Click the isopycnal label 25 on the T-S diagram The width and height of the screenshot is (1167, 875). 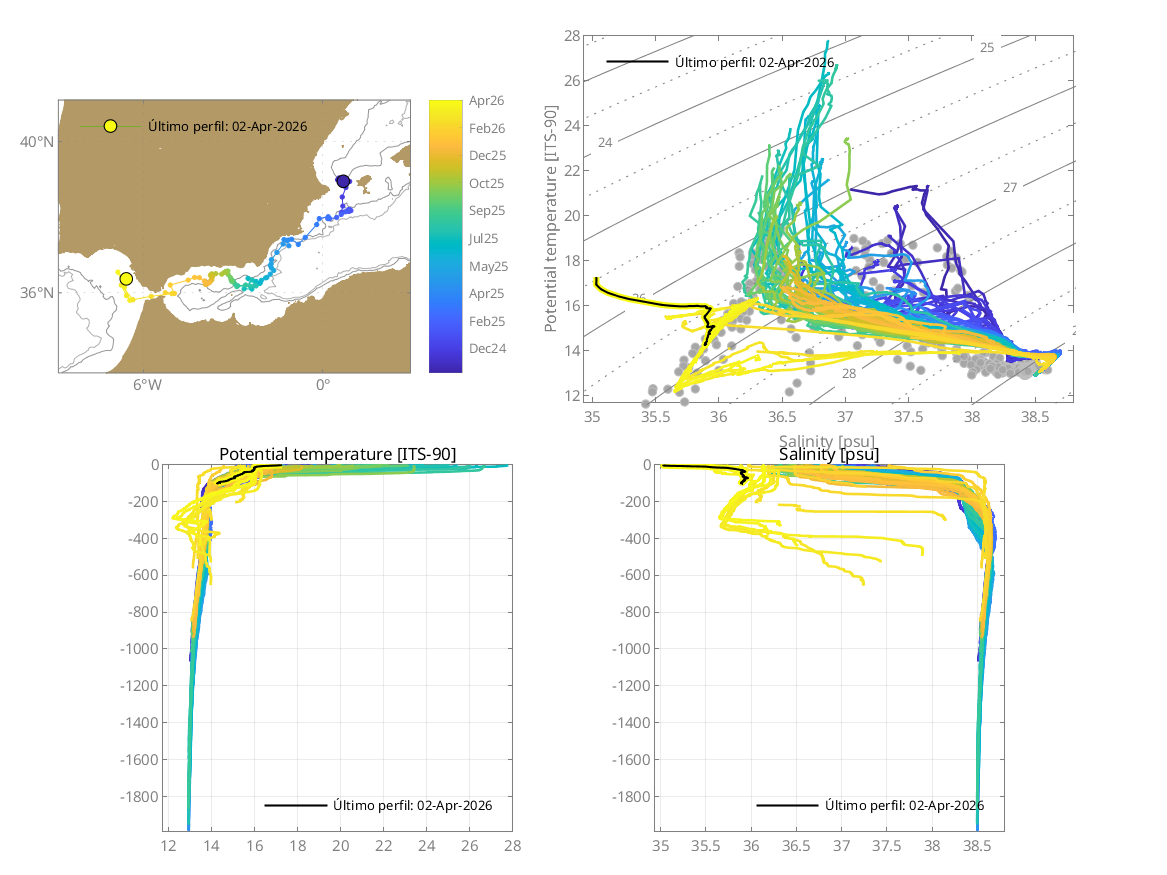(x=986, y=47)
